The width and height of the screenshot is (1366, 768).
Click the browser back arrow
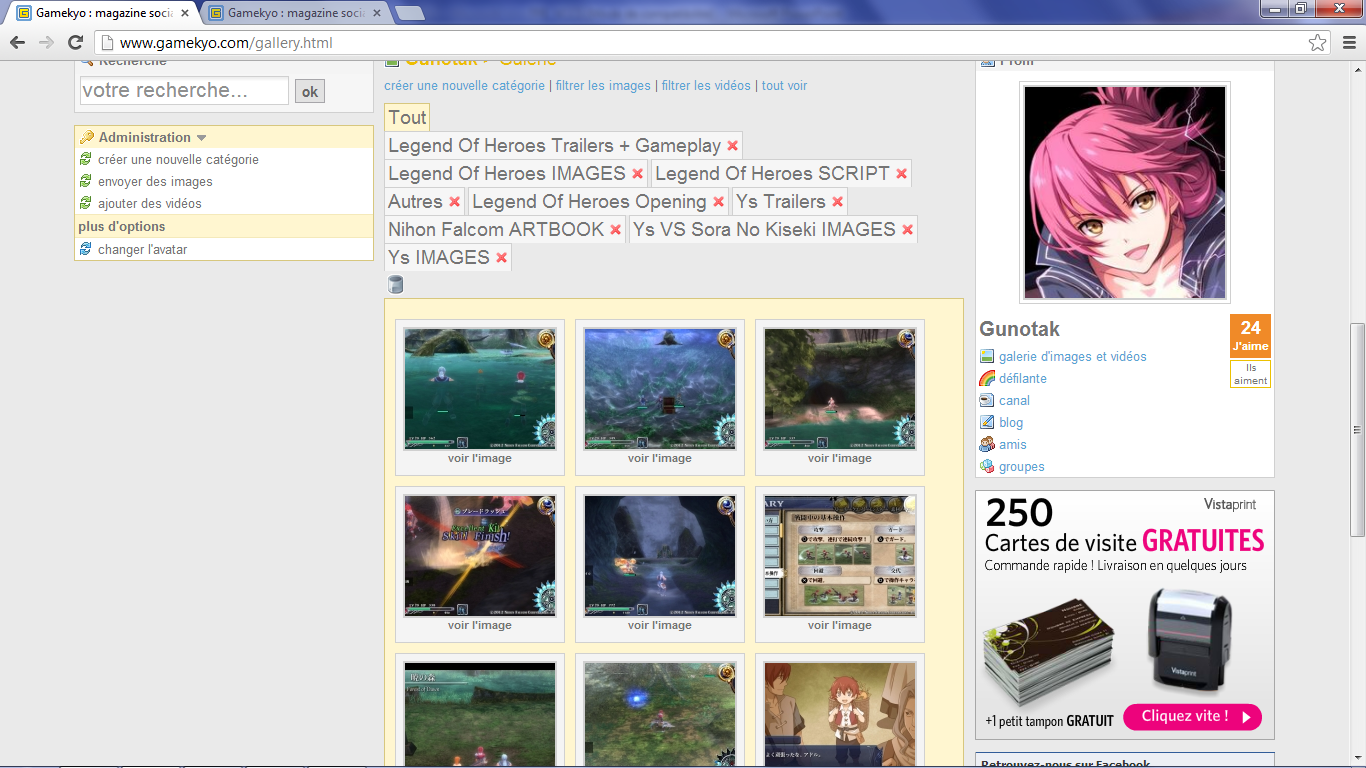pyautogui.click(x=18, y=42)
